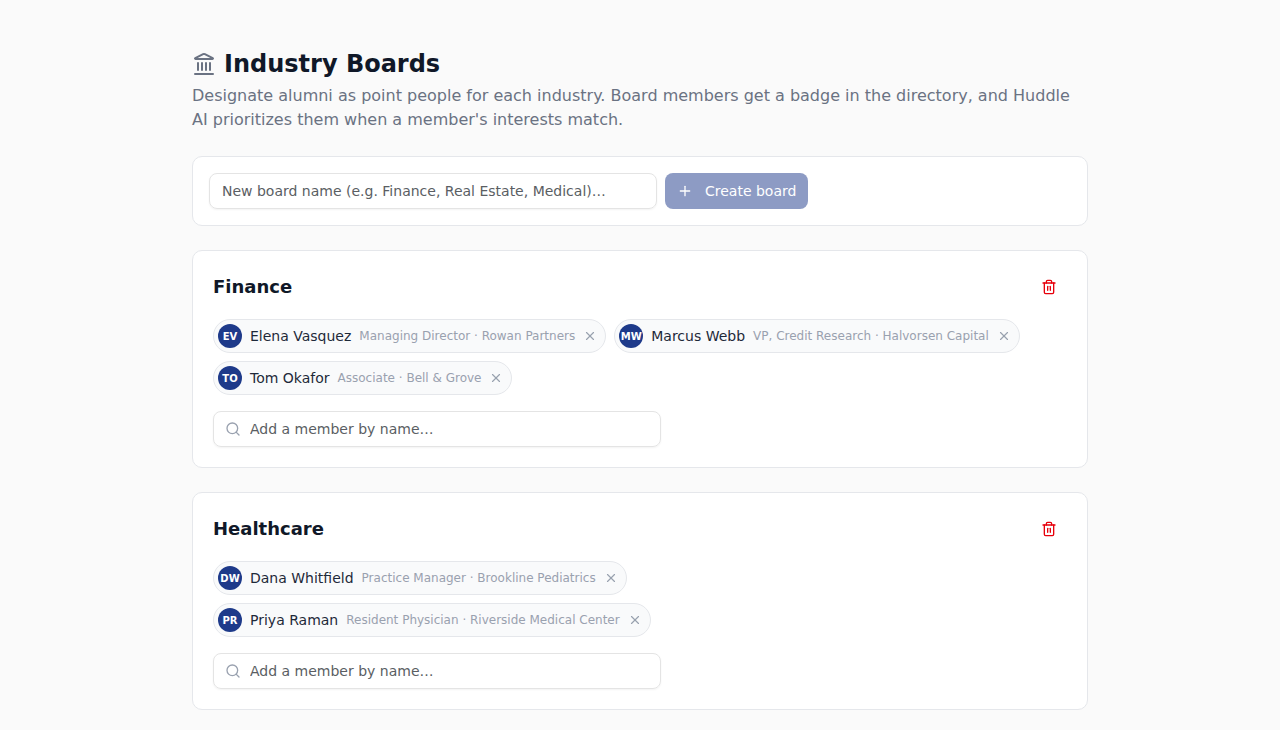Click Resident Physician · Riverside Medical Center text
The height and width of the screenshot is (730, 1280).
[483, 620]
